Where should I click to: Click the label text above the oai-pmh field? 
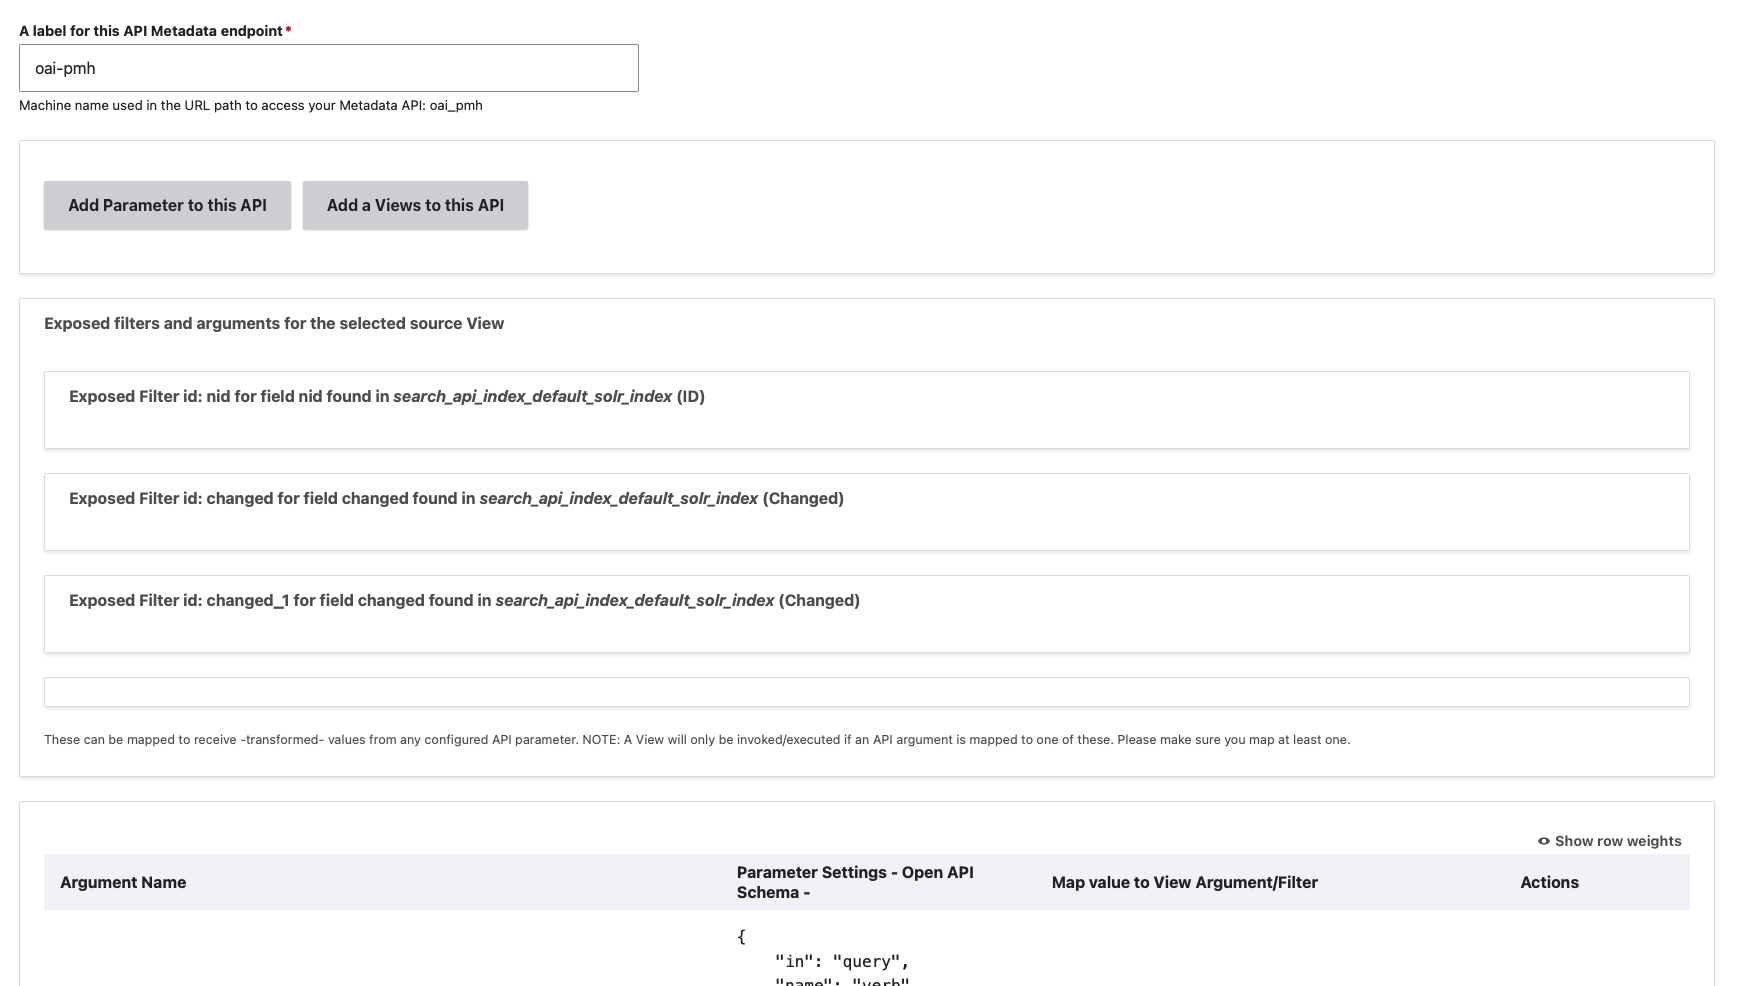pos(150,31)
